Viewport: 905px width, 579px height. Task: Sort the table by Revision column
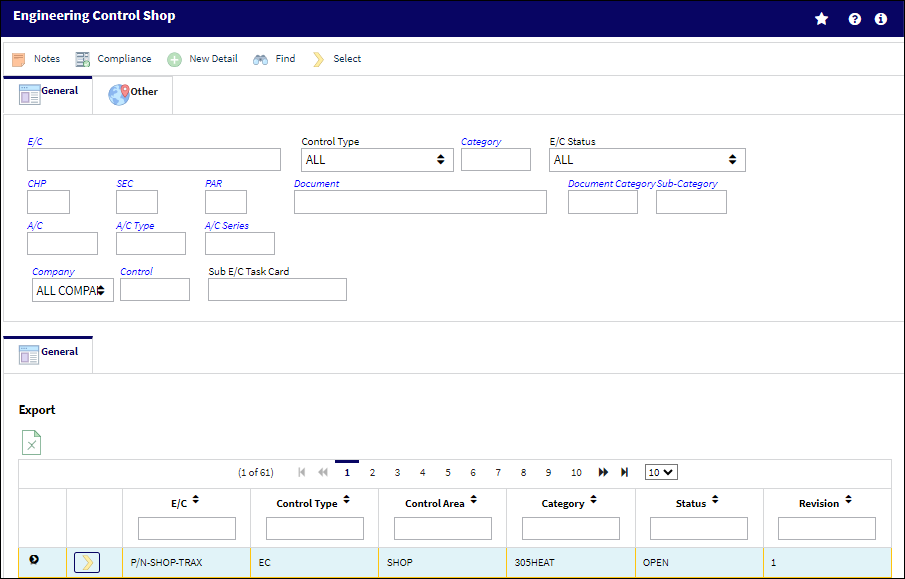(x=848, y=500)
